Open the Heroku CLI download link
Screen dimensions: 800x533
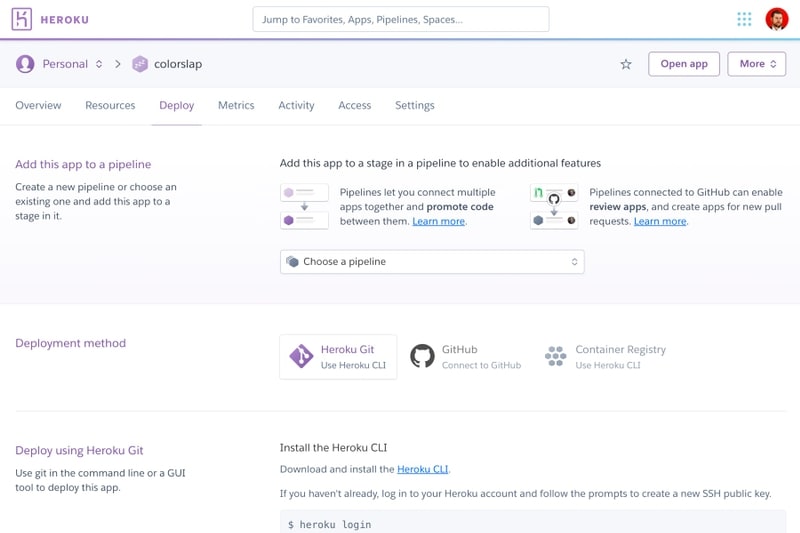[x=422, y=469]
